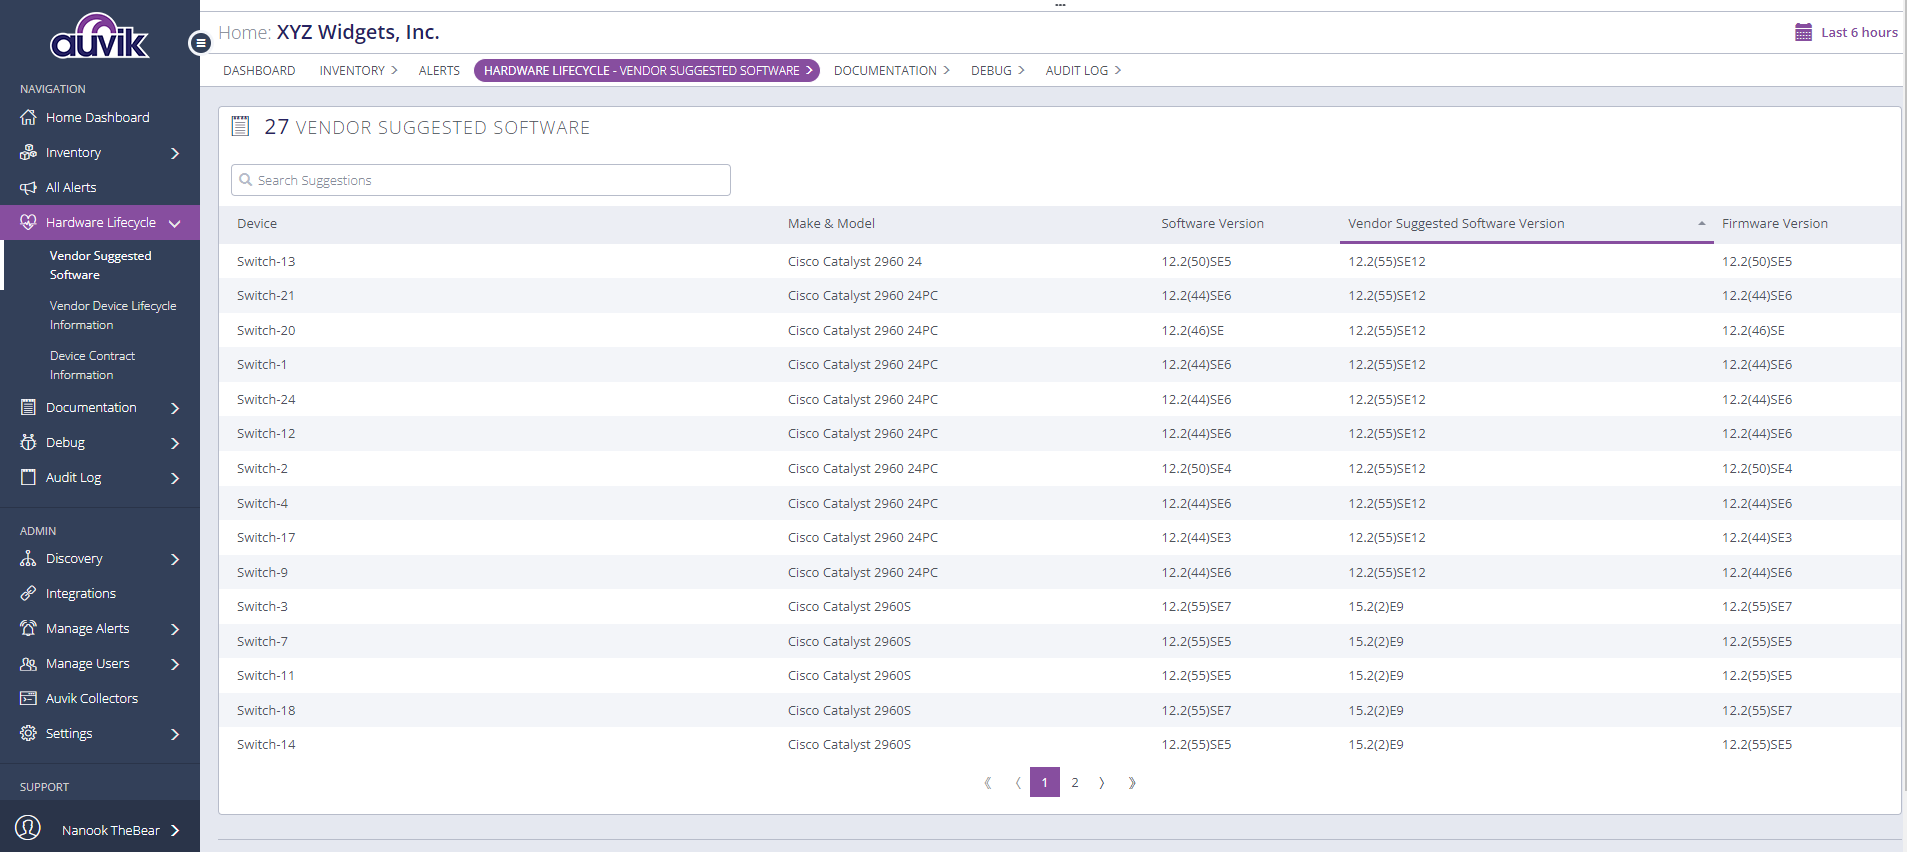Image resolution: width=1907 pixels, height=852 pixels.
Task: Click the Switch-21 device name
Action: 266,295
